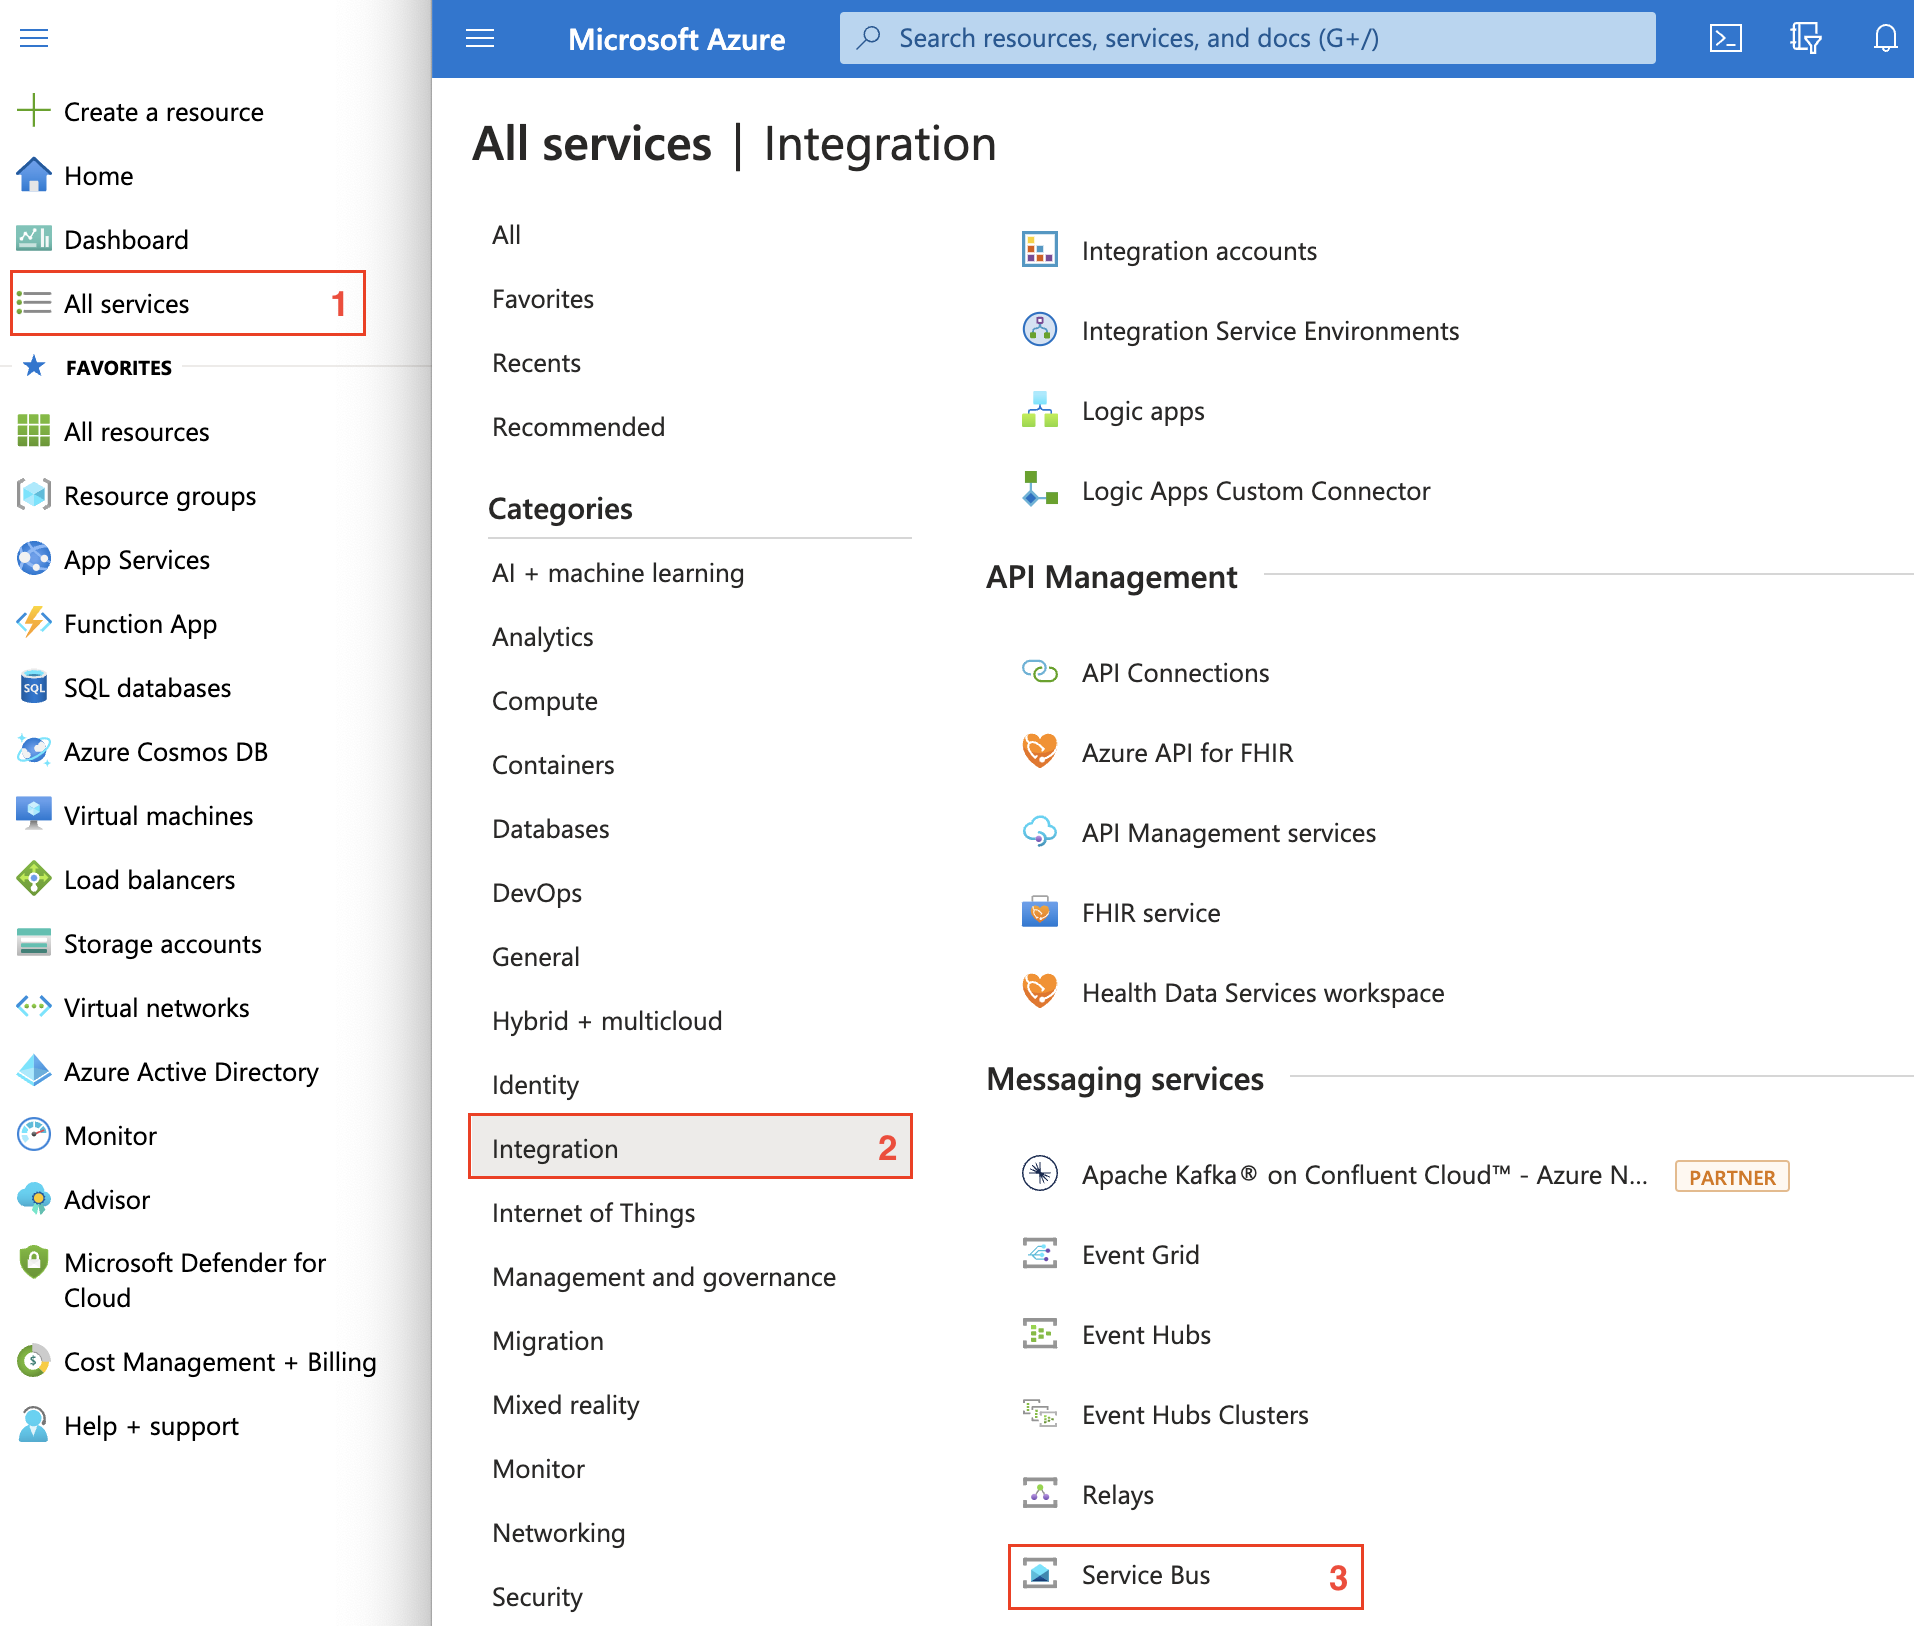This screenshot has height=1626, width=1914.
Task: Select the DevOps category
Action: [537, 893]
